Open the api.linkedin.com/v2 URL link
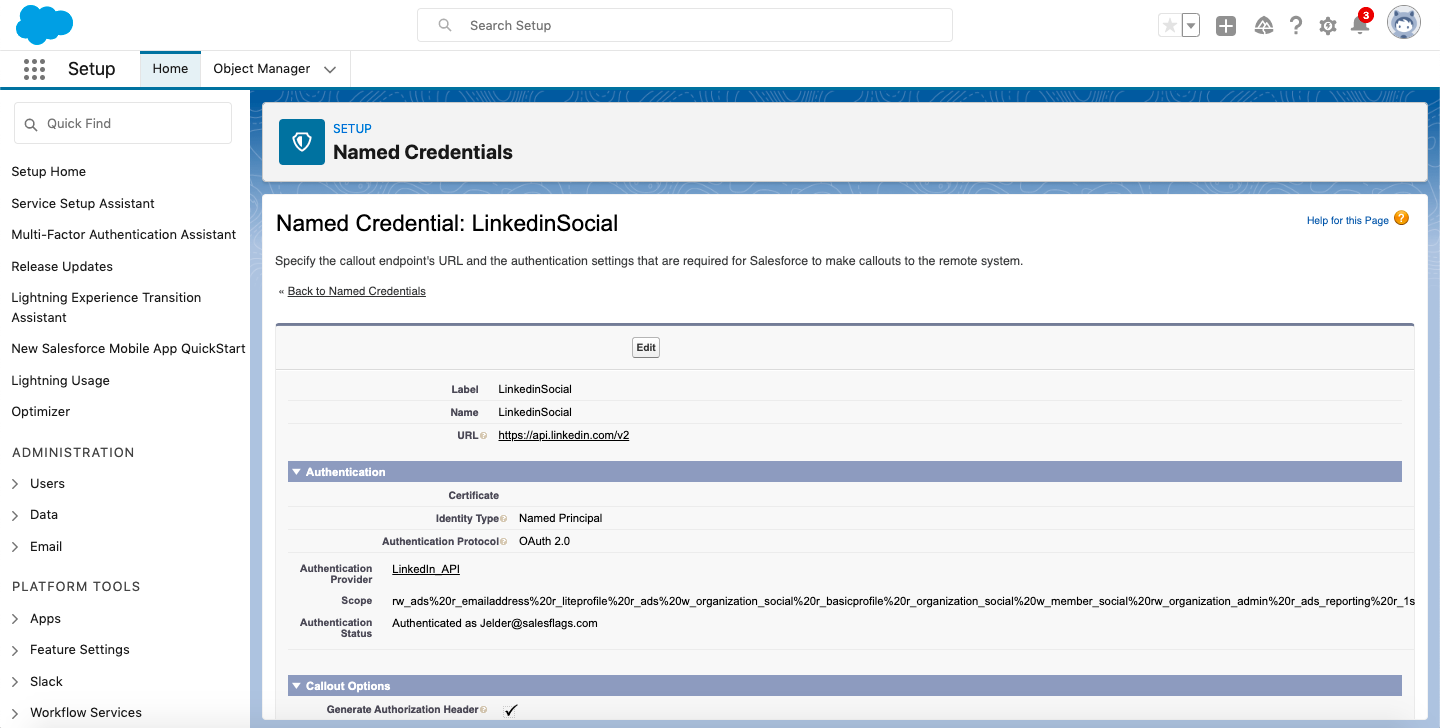 click(564, 436)
